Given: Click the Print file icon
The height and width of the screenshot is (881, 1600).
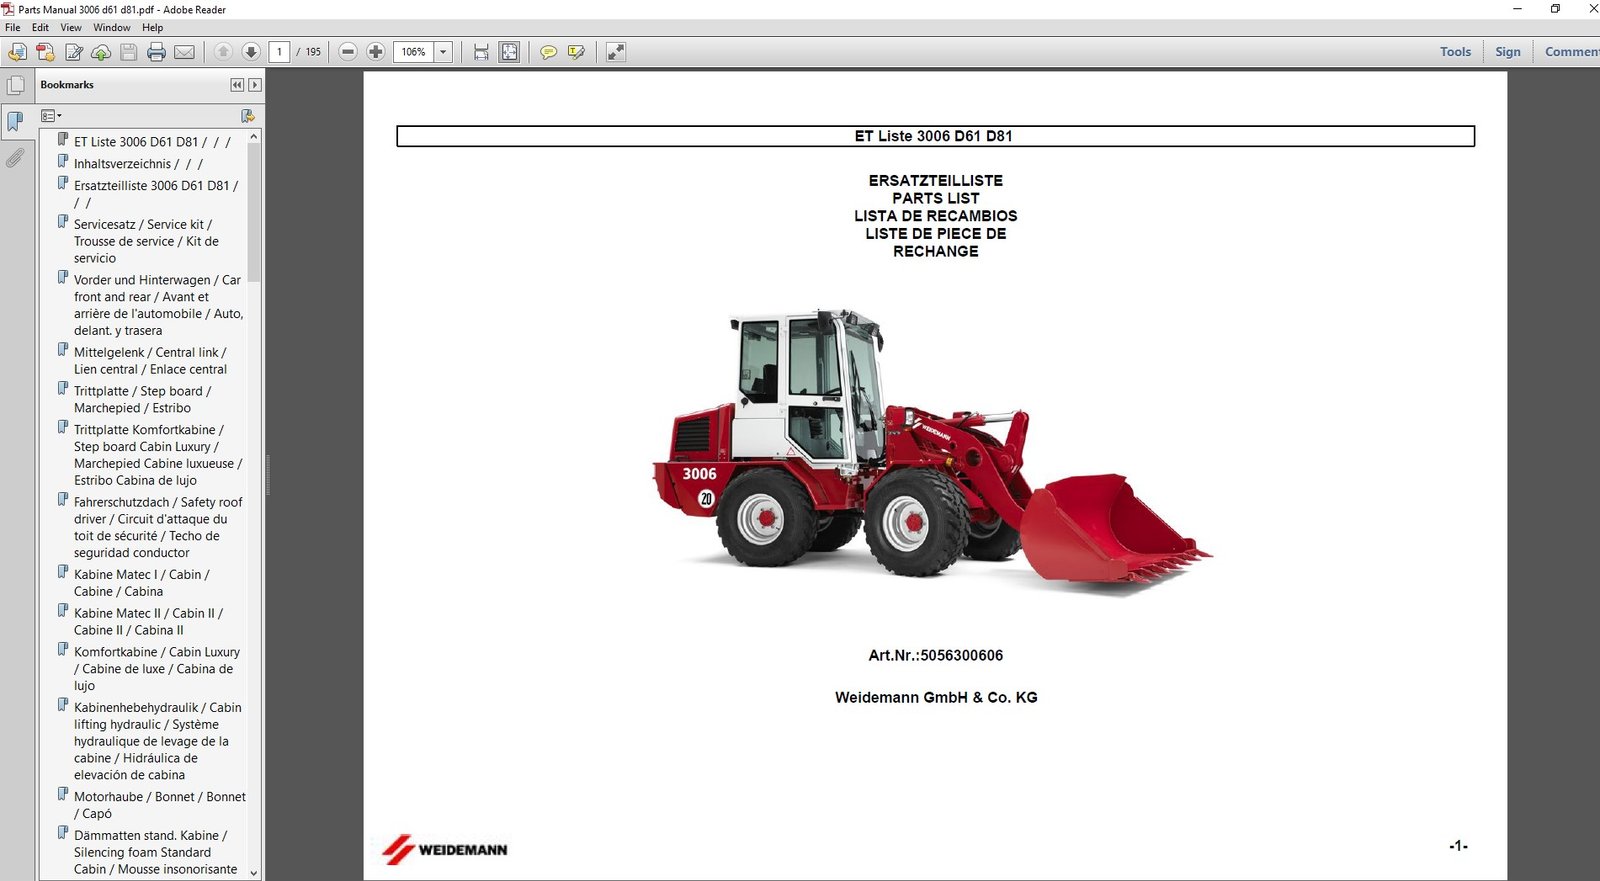Looking at the screenshot, I should pyautogui.click(x=156, y=52).
